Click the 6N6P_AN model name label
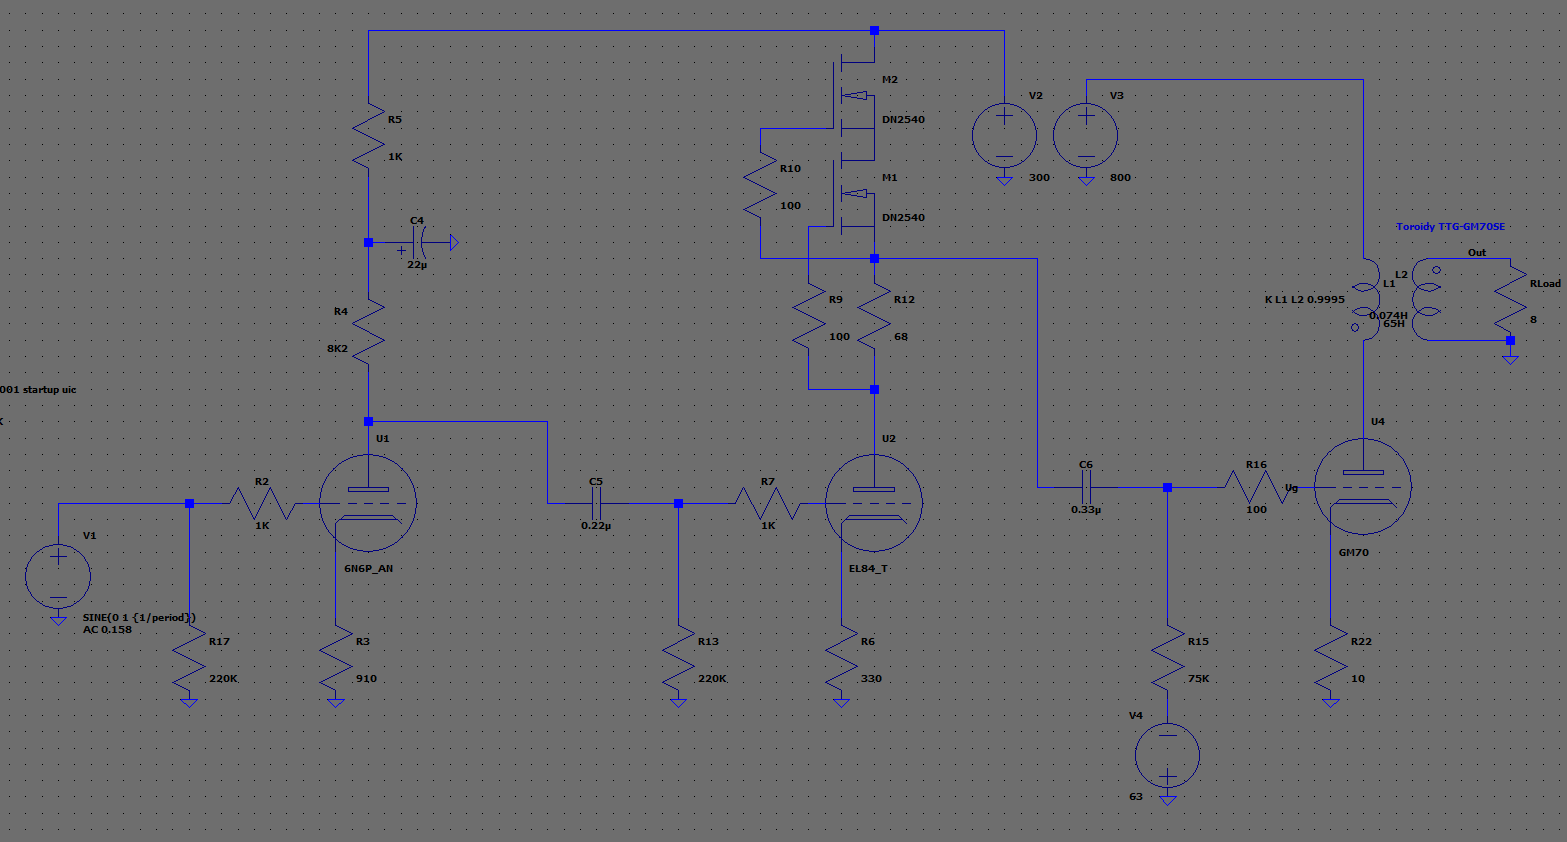Image resolution: width=1567 pixels, height=842 pixels. pyautogui.click(x=368, y=568)
